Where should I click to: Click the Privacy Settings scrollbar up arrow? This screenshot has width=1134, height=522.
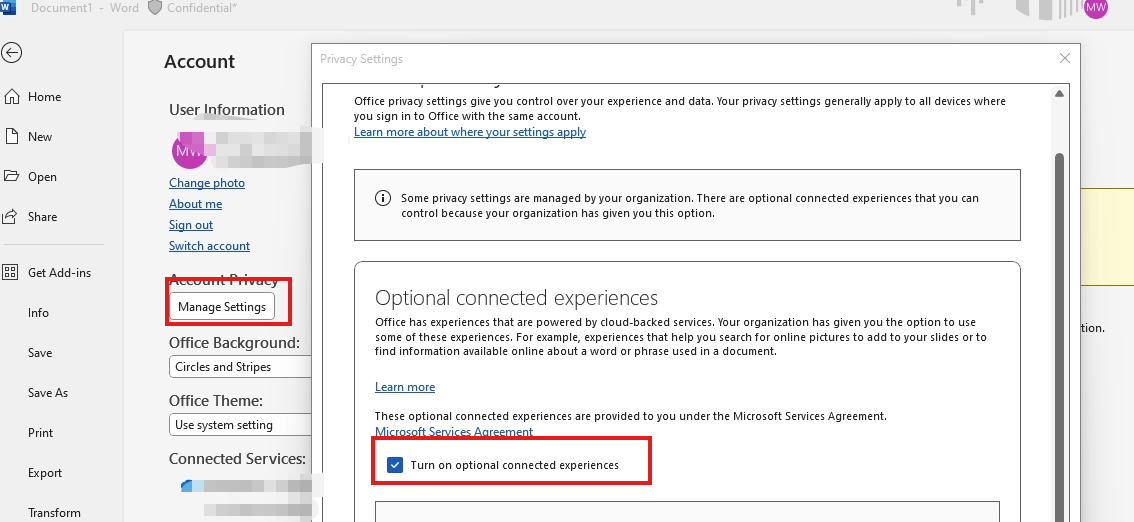(1060, 94)
